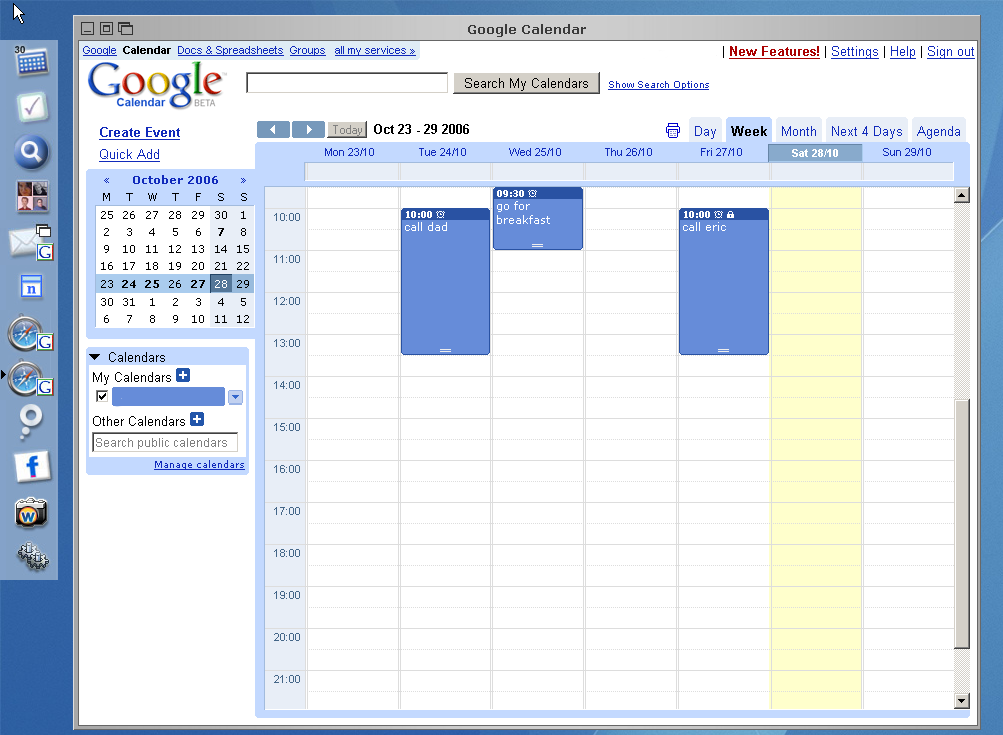
Task: Open the lower compass browser icon in the dock
Action: (x=30, y=379)
